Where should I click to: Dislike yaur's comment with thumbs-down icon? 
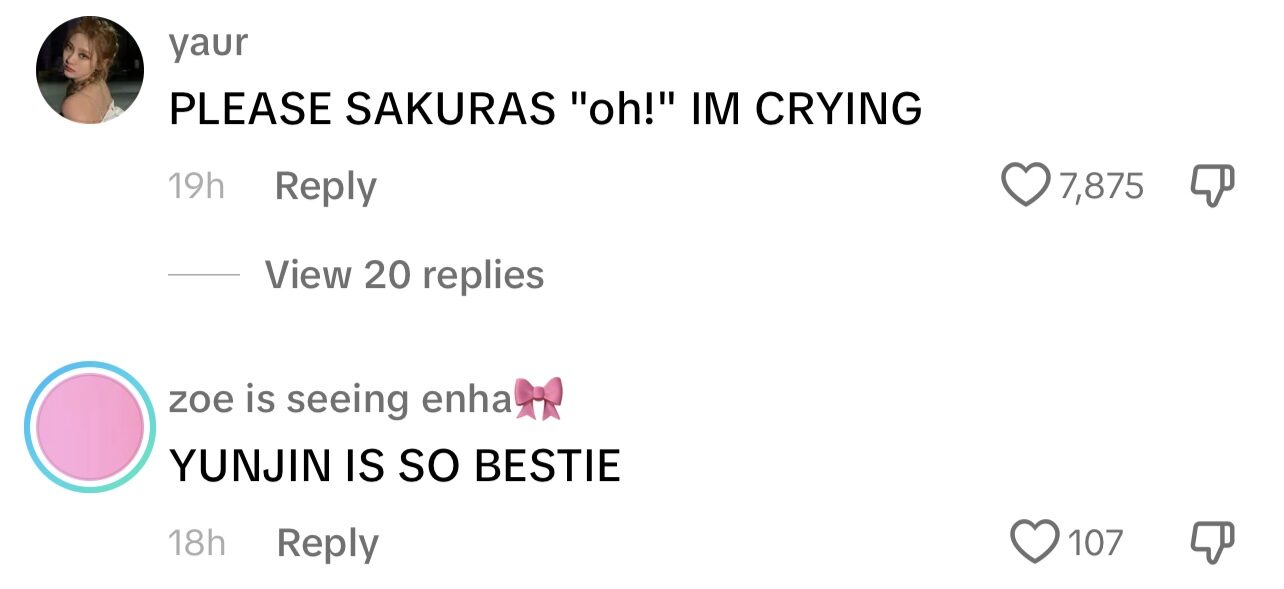1214,187
